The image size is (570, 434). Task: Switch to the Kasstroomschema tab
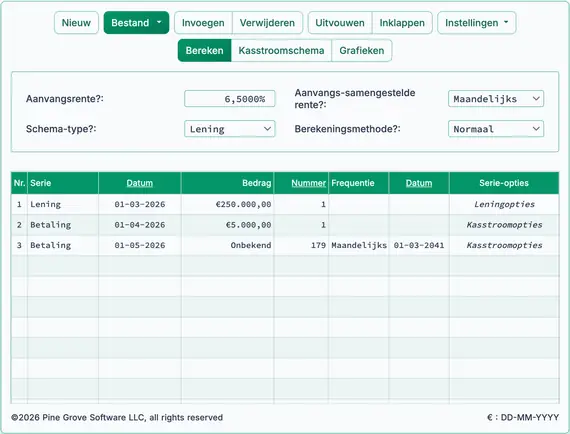pyautogui.click(x=281, y=51)
